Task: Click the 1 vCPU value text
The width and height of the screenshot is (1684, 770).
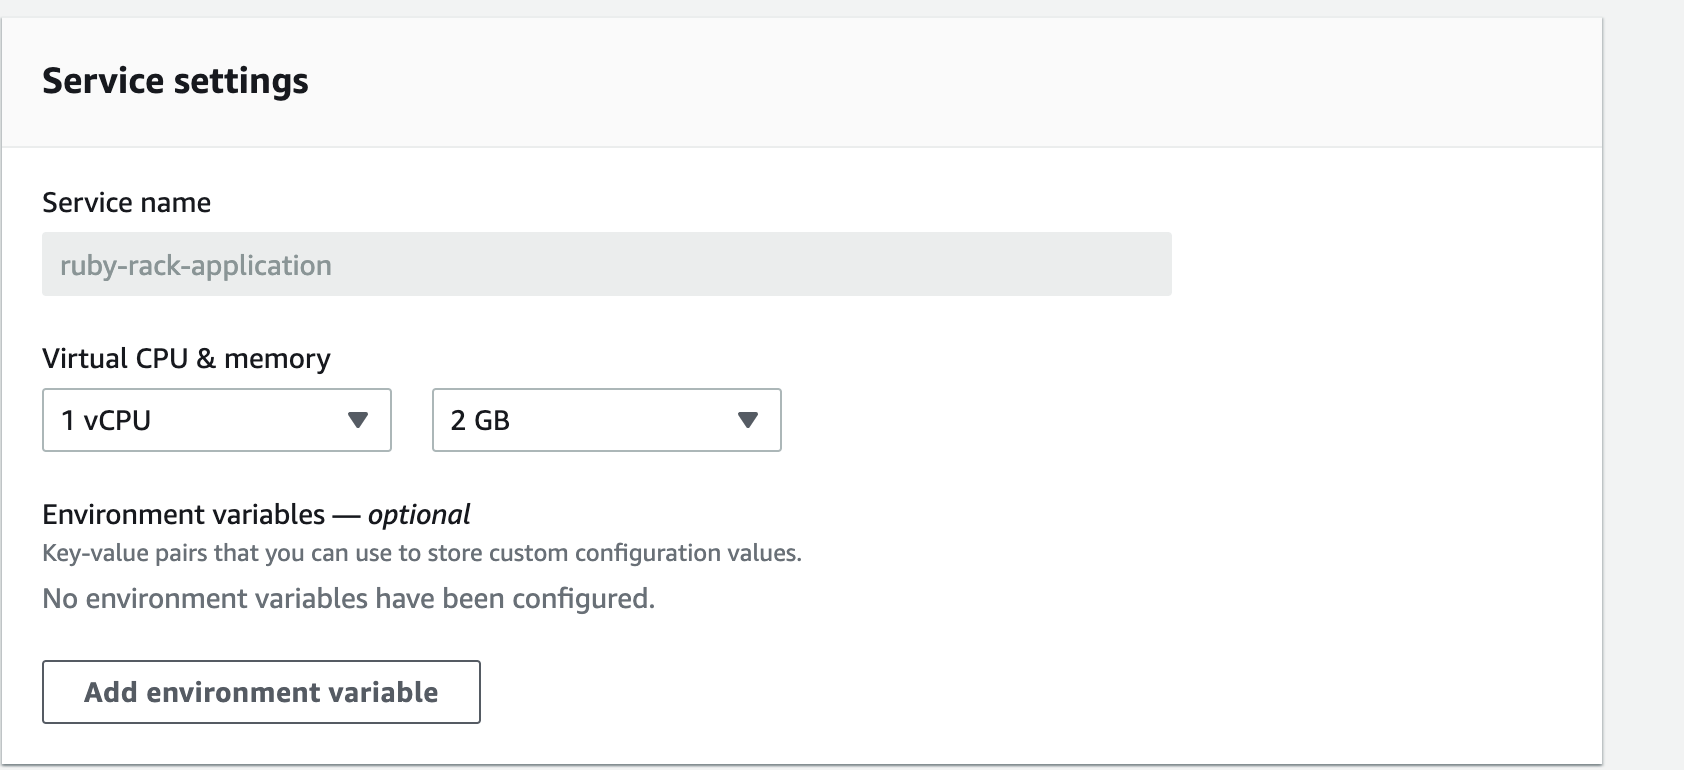Action: click(x=106, y=420)
